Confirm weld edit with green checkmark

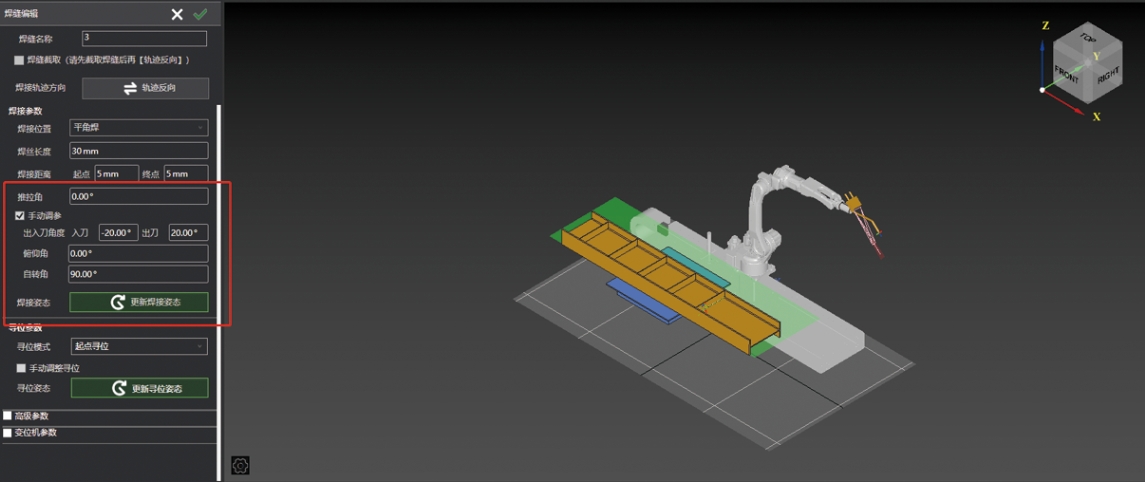(x=201, y=14)
